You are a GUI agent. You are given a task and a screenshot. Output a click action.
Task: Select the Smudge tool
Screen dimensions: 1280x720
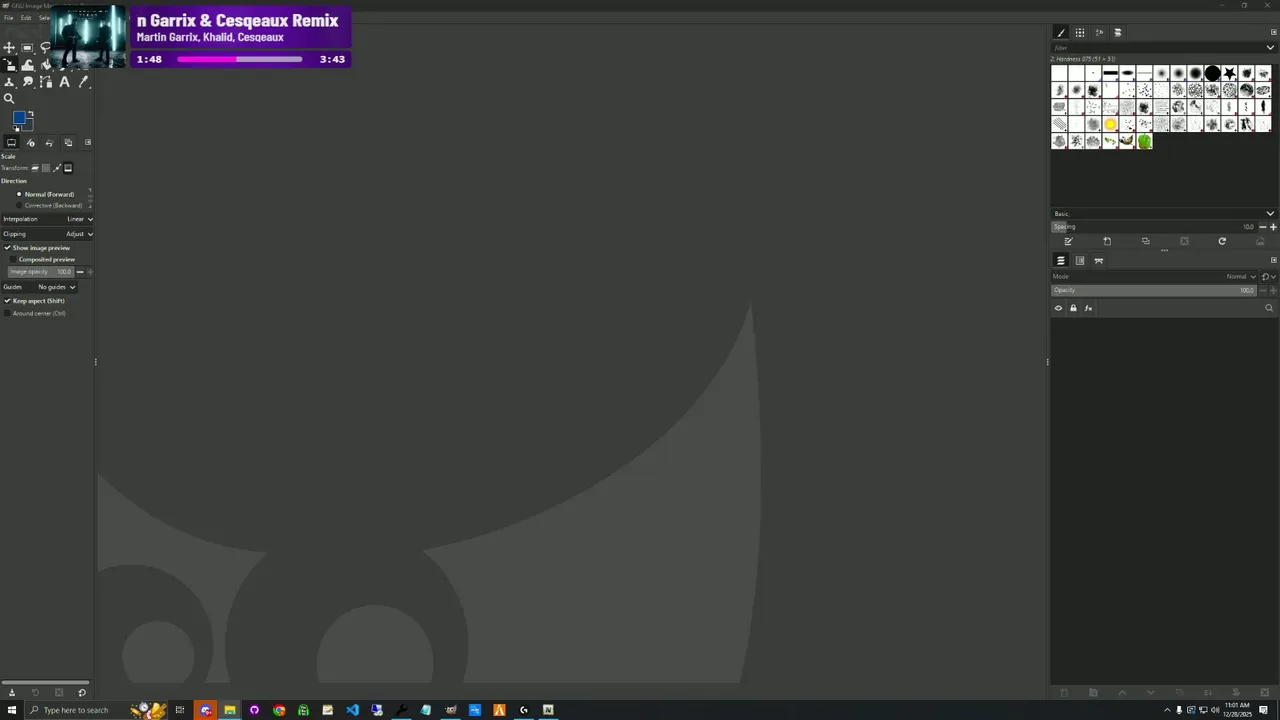[x=27, y=82]
